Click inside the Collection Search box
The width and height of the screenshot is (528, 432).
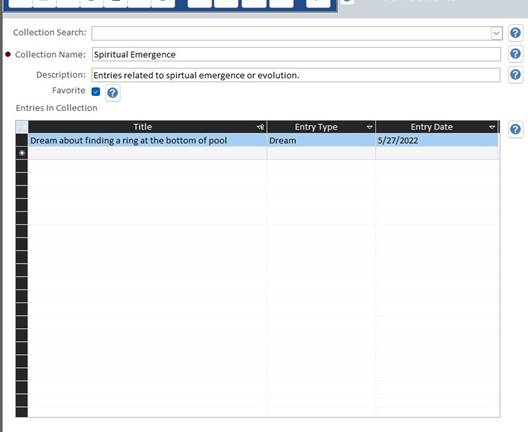[x=291, y=33]
